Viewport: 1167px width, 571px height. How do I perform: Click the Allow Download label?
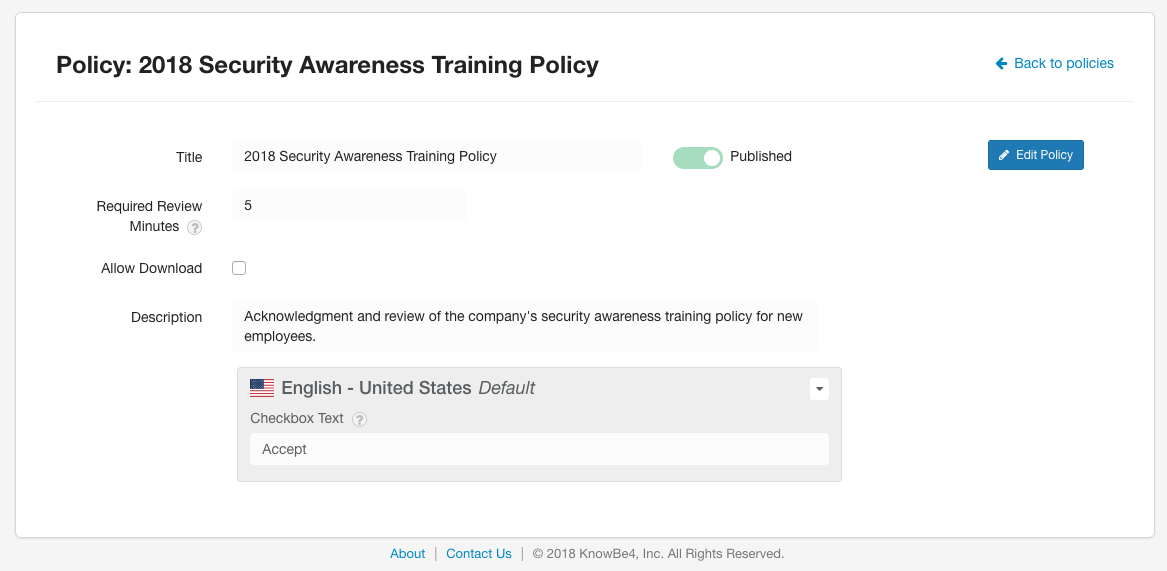(151, 268)
